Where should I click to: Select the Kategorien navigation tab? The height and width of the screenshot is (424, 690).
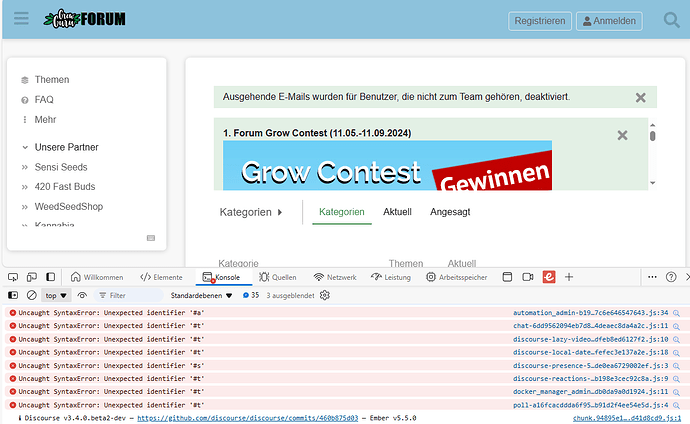(x=341, y=212)
